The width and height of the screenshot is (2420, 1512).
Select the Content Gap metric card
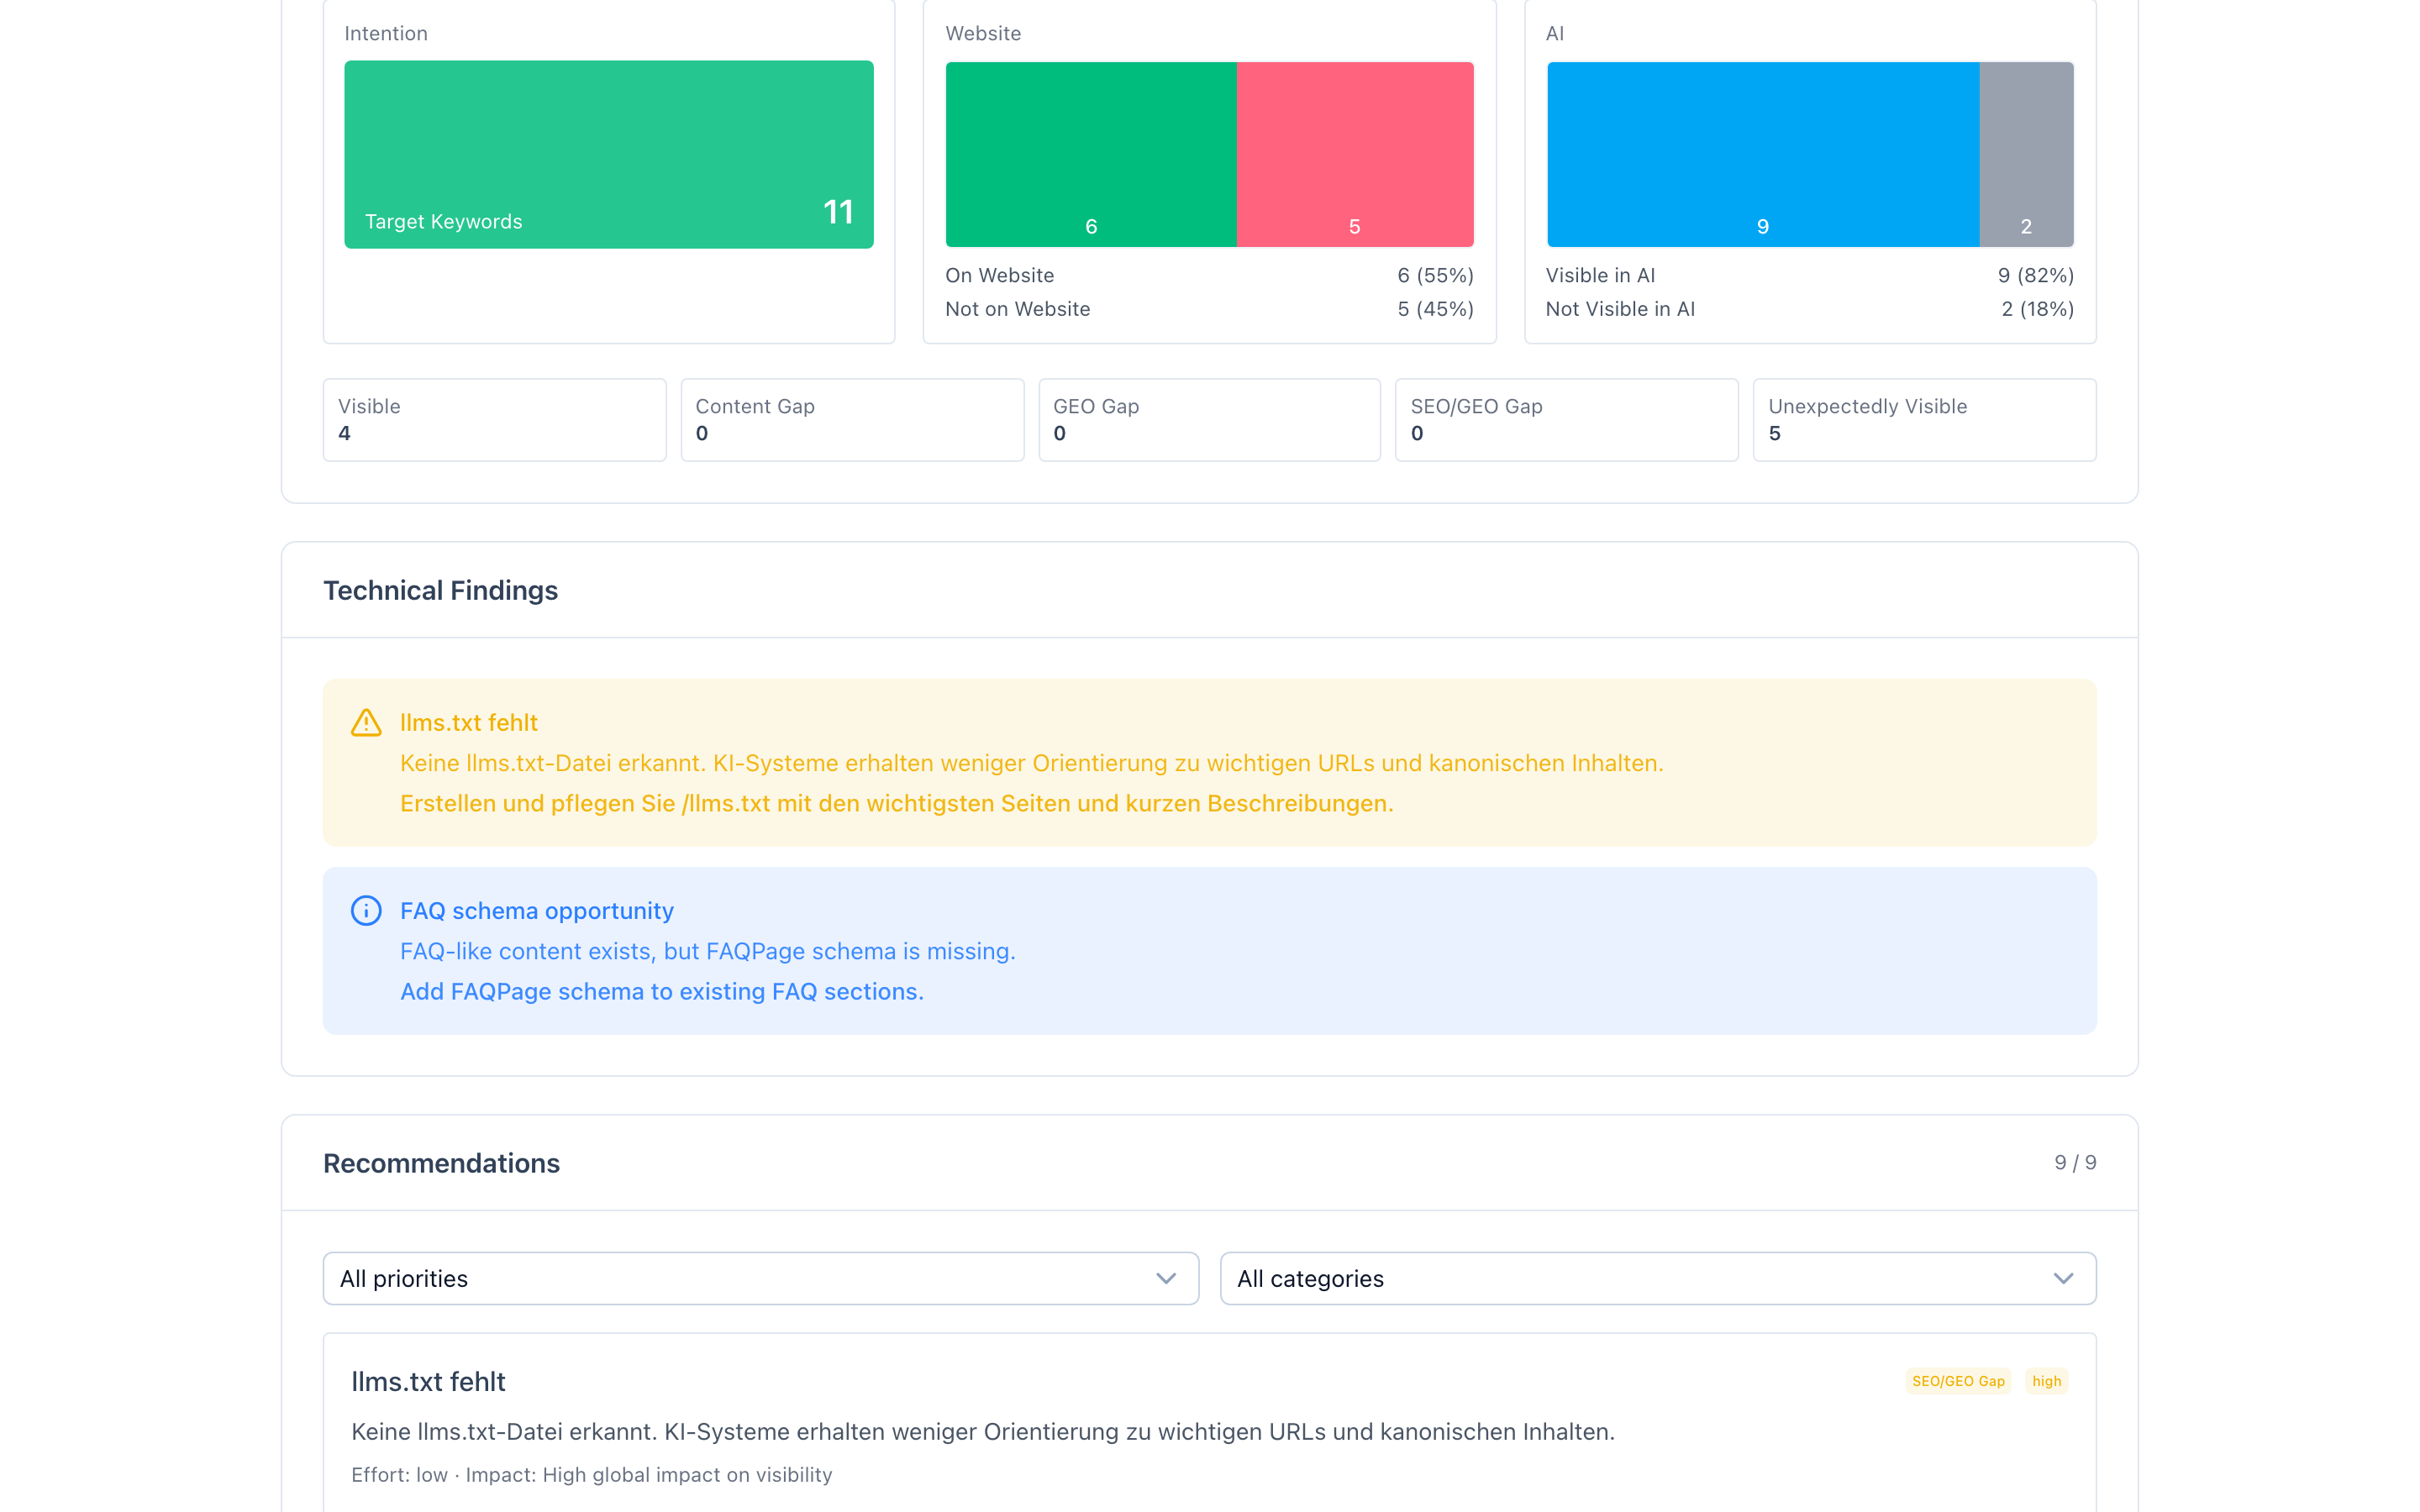point(851,419)
